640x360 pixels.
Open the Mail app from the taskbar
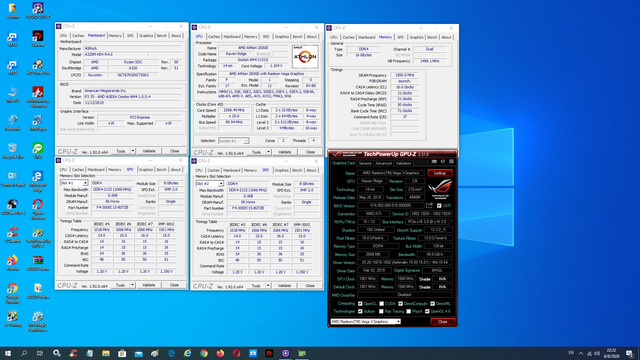click(138, 353)
